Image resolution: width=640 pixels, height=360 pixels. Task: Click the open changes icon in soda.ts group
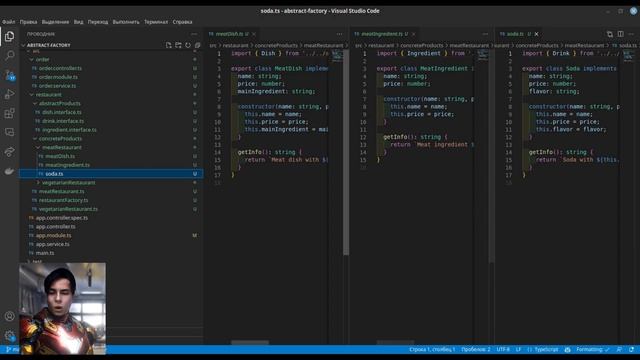point(610,34)
